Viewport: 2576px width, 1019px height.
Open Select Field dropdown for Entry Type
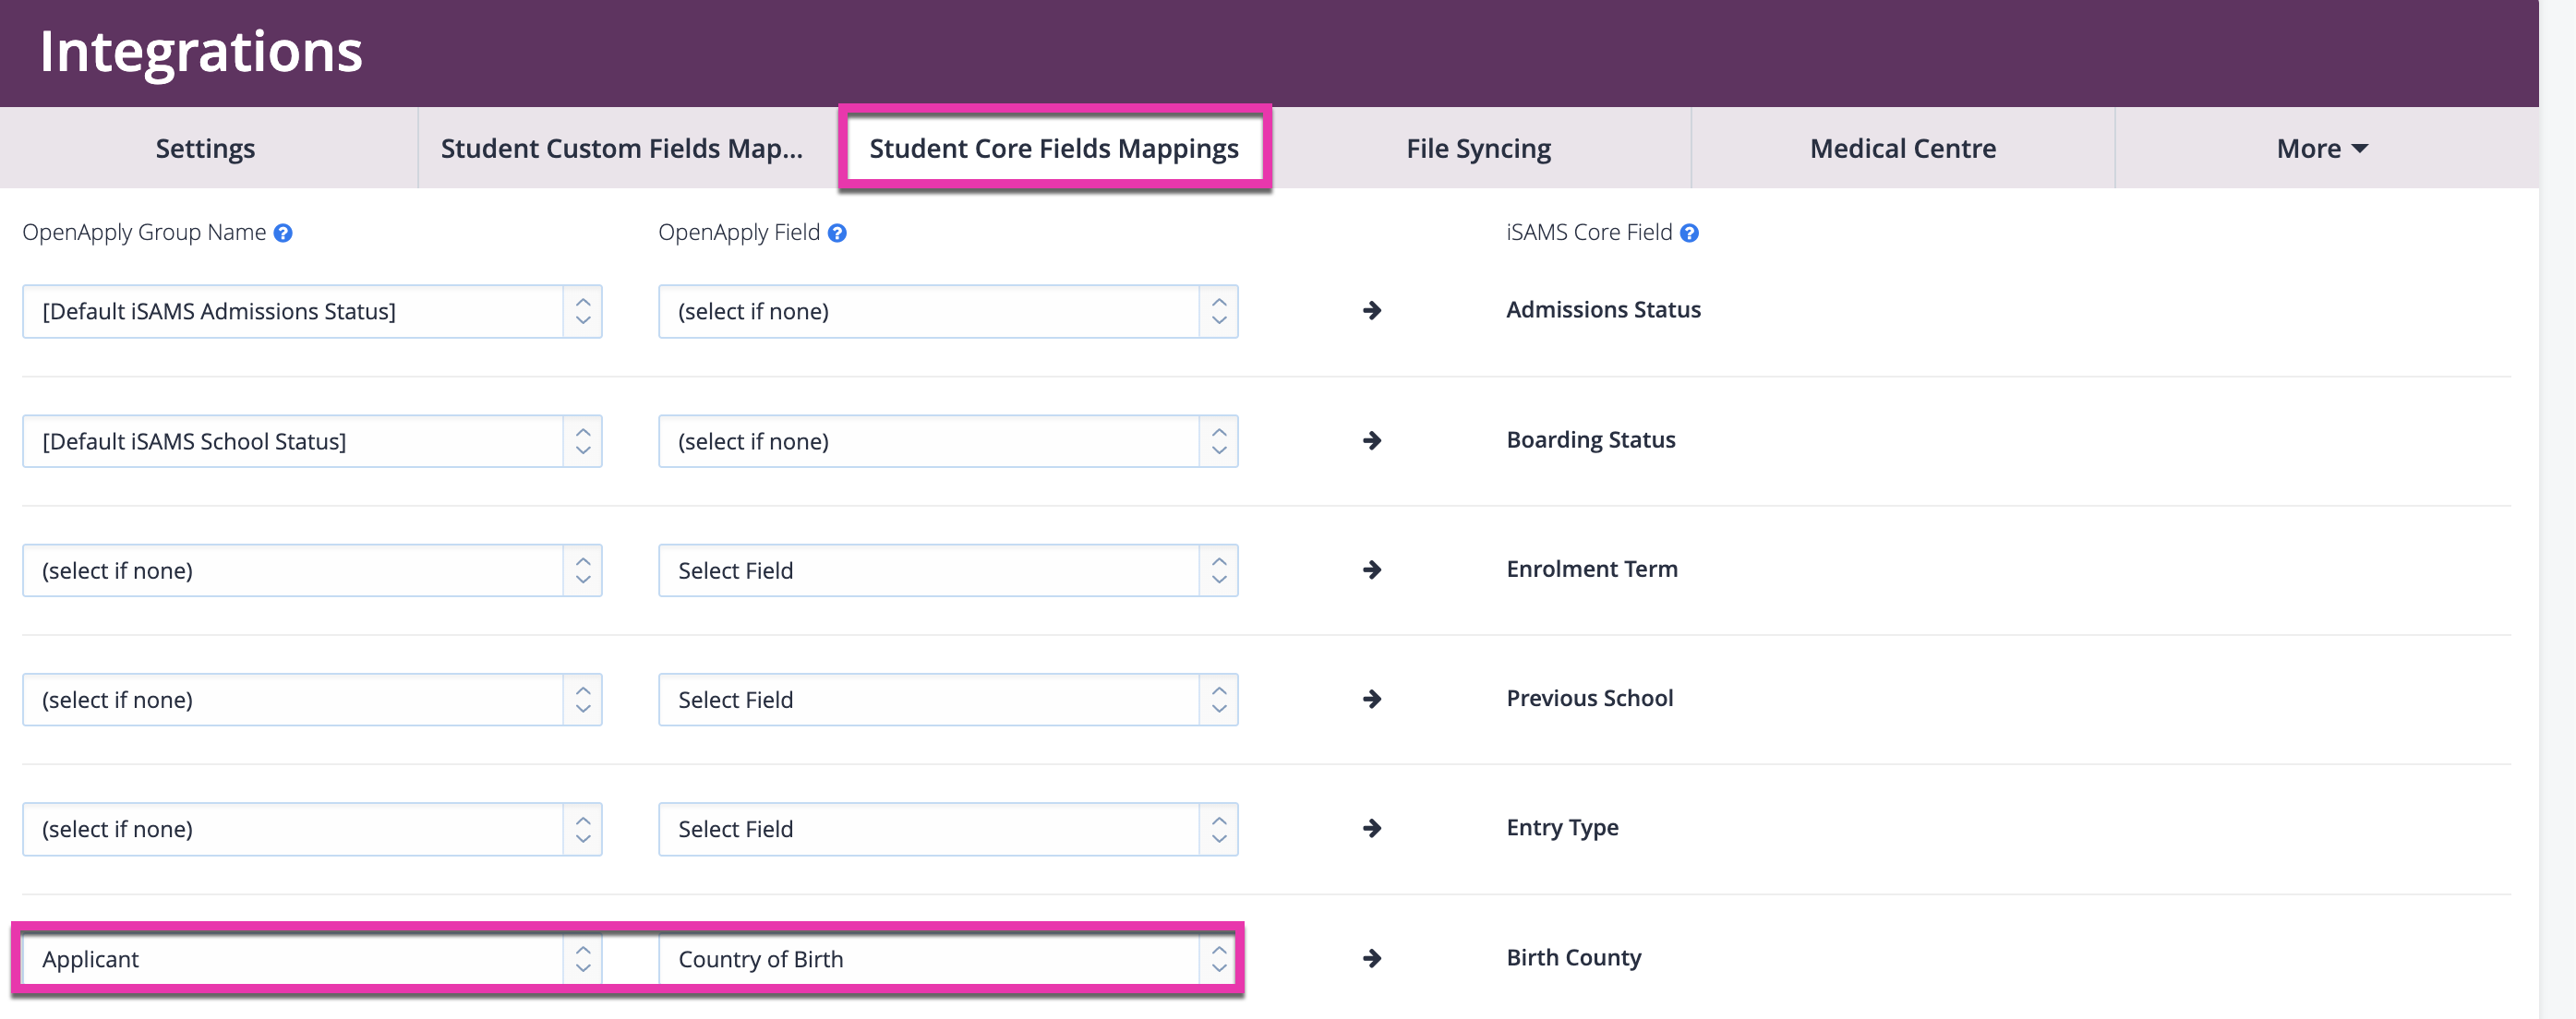948,829
